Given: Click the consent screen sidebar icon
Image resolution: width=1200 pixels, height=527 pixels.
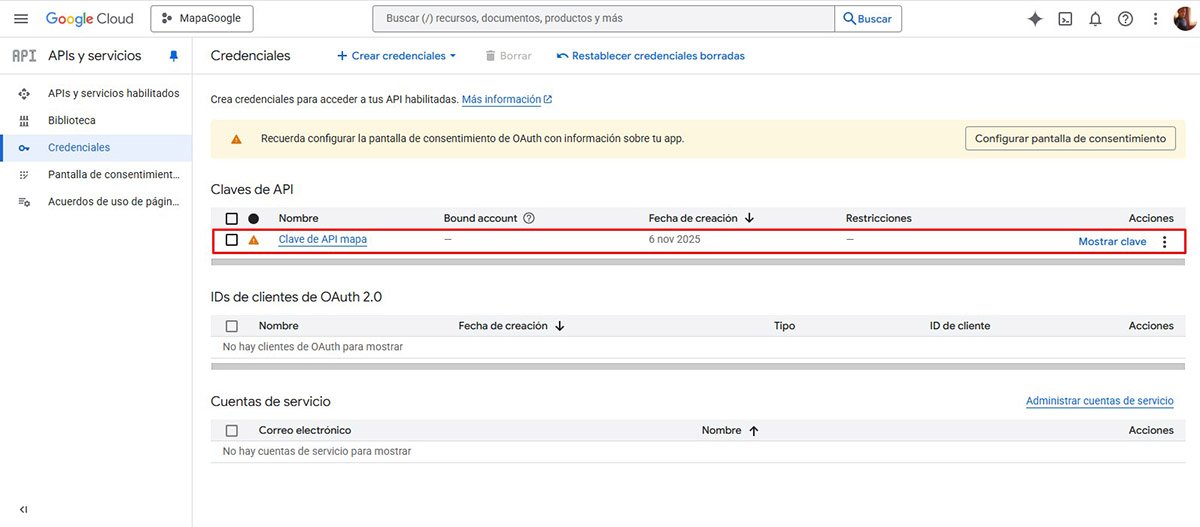Looking at the screenshot, I should pyautogui.click(x=24, y=174).
